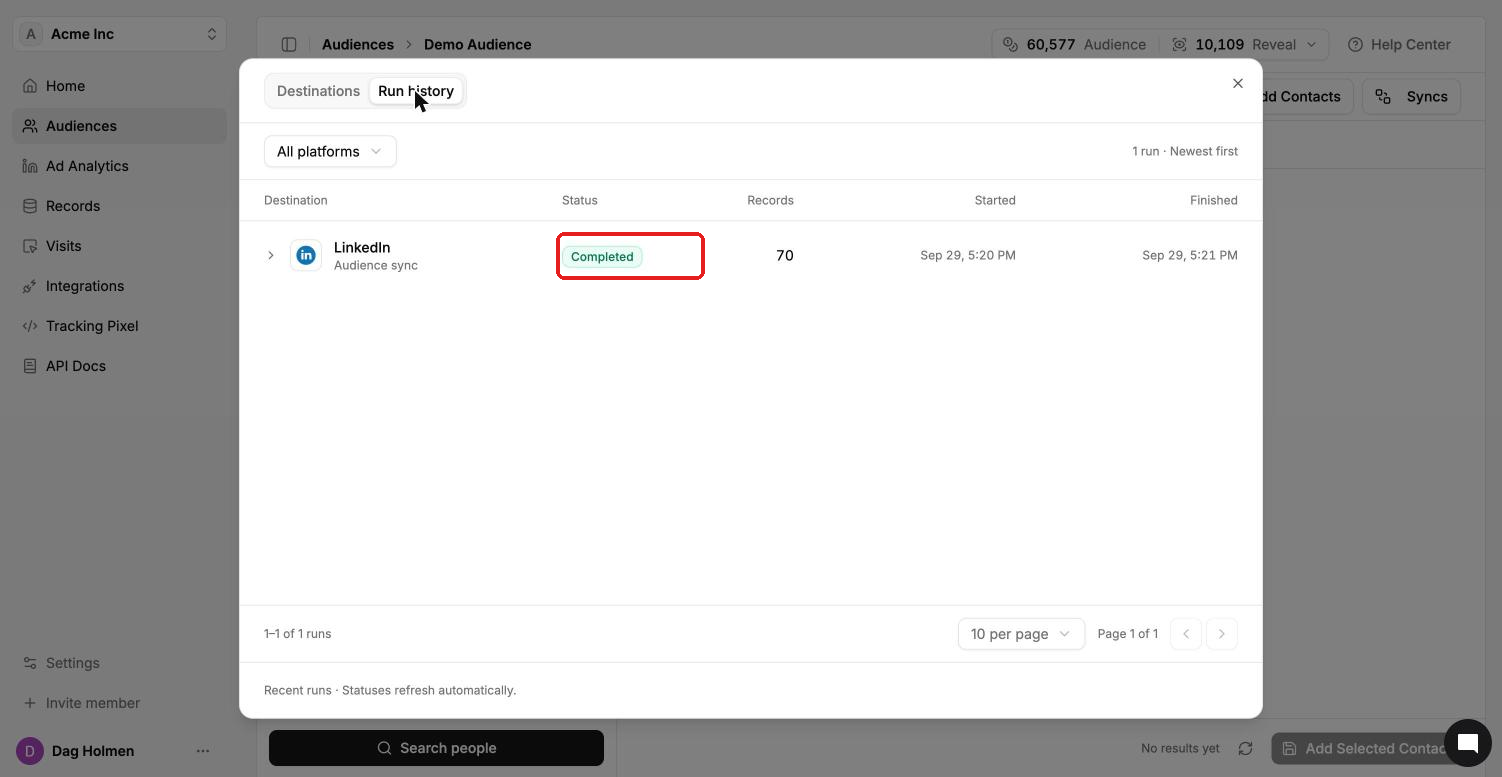Screen dimensions: 1502x777
Task: Click Add Selected Contacts button
Action: [x=1366, y=748]
